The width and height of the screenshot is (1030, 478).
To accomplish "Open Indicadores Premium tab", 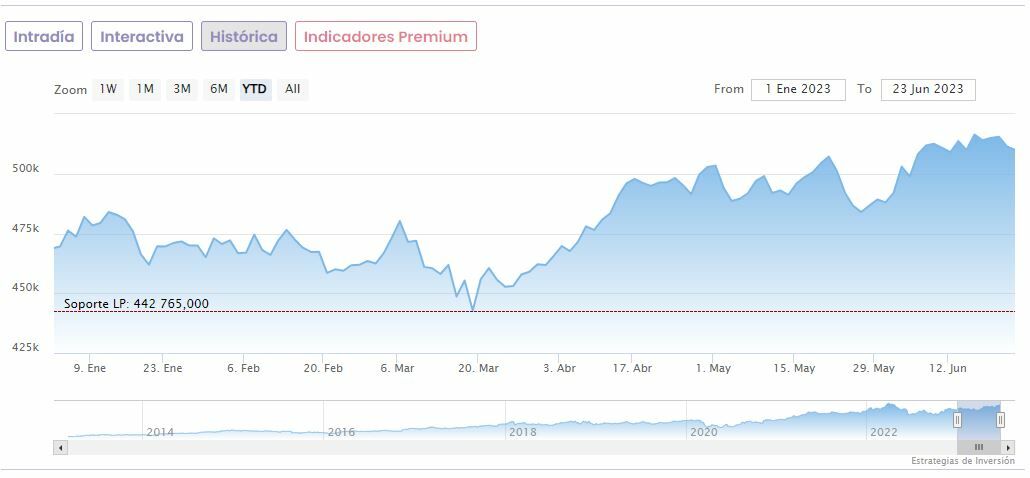I will (x=385, y=37).
